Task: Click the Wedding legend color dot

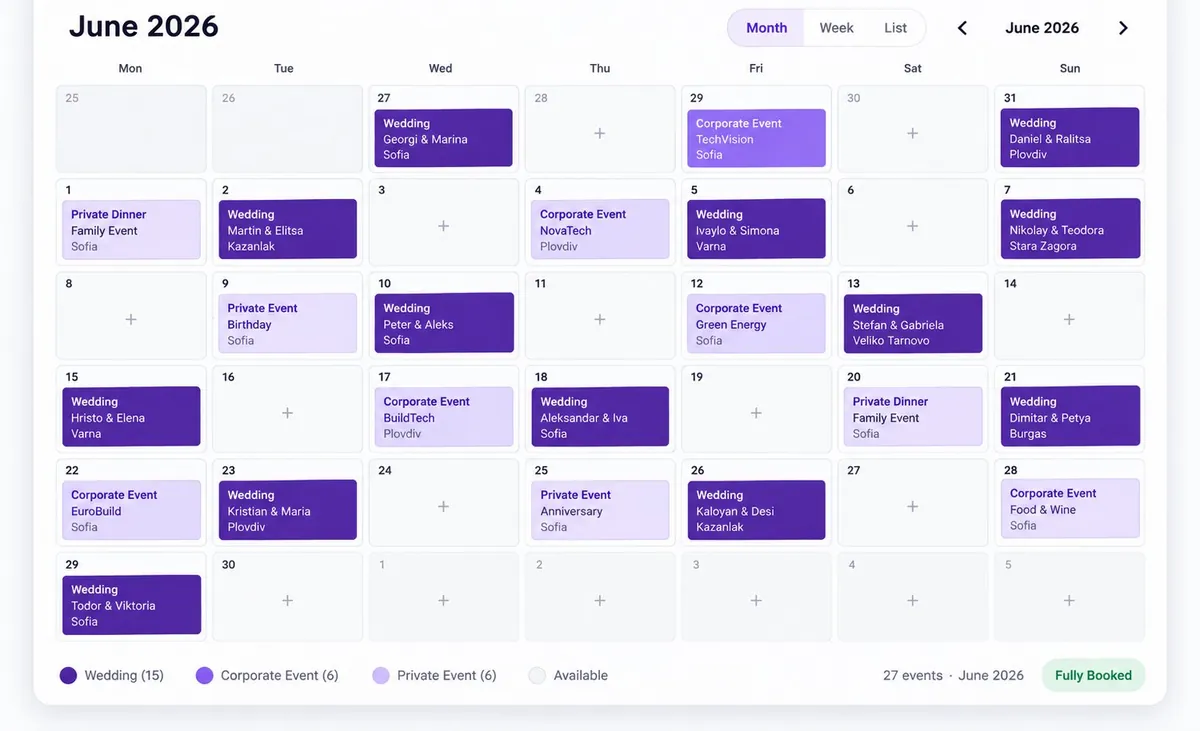Action: tap(68, 675)
